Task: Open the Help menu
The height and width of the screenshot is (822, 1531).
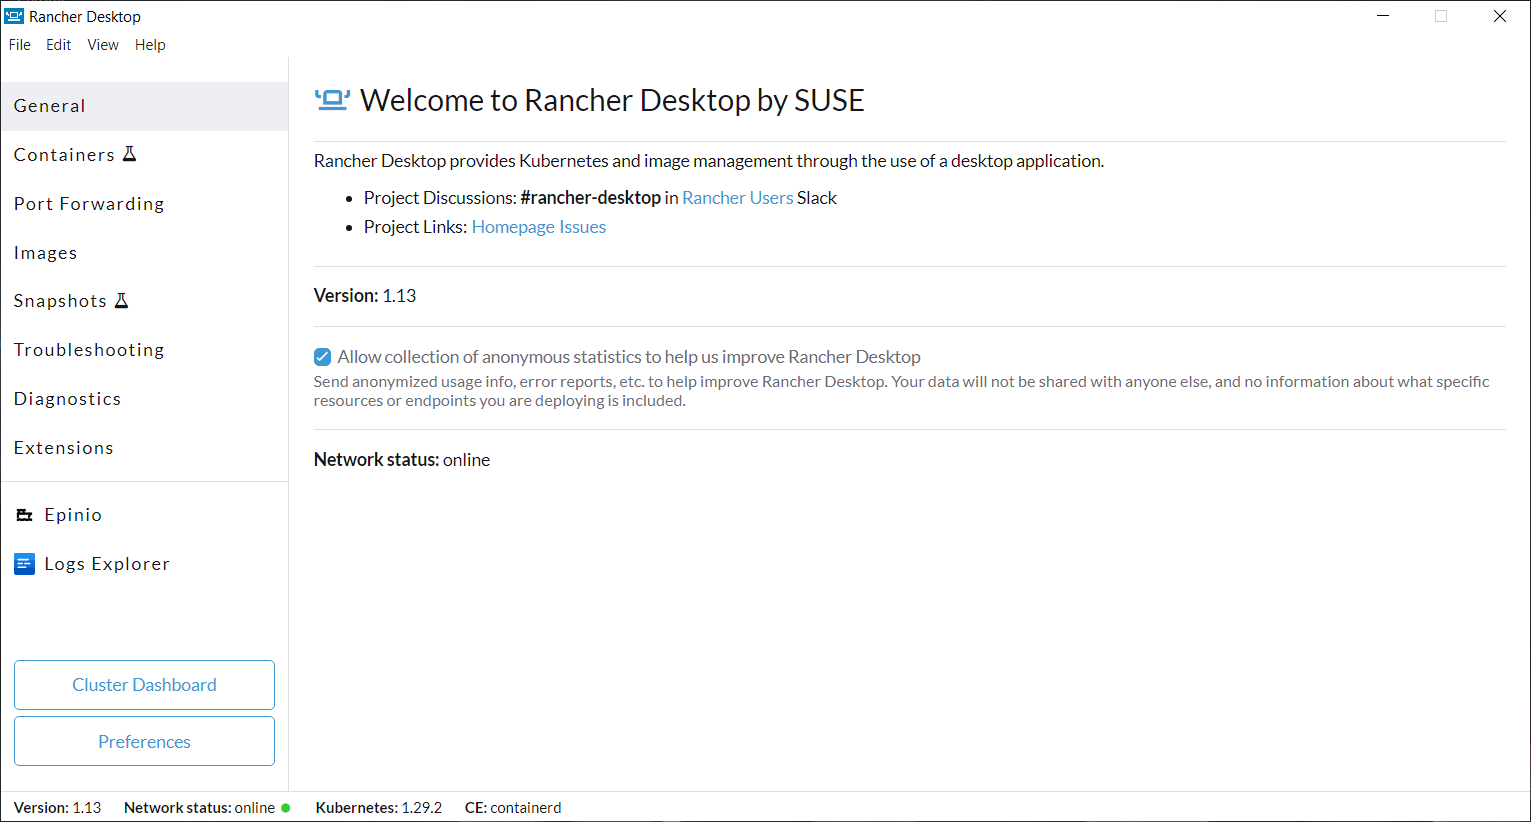Action: tap(150, 45)
